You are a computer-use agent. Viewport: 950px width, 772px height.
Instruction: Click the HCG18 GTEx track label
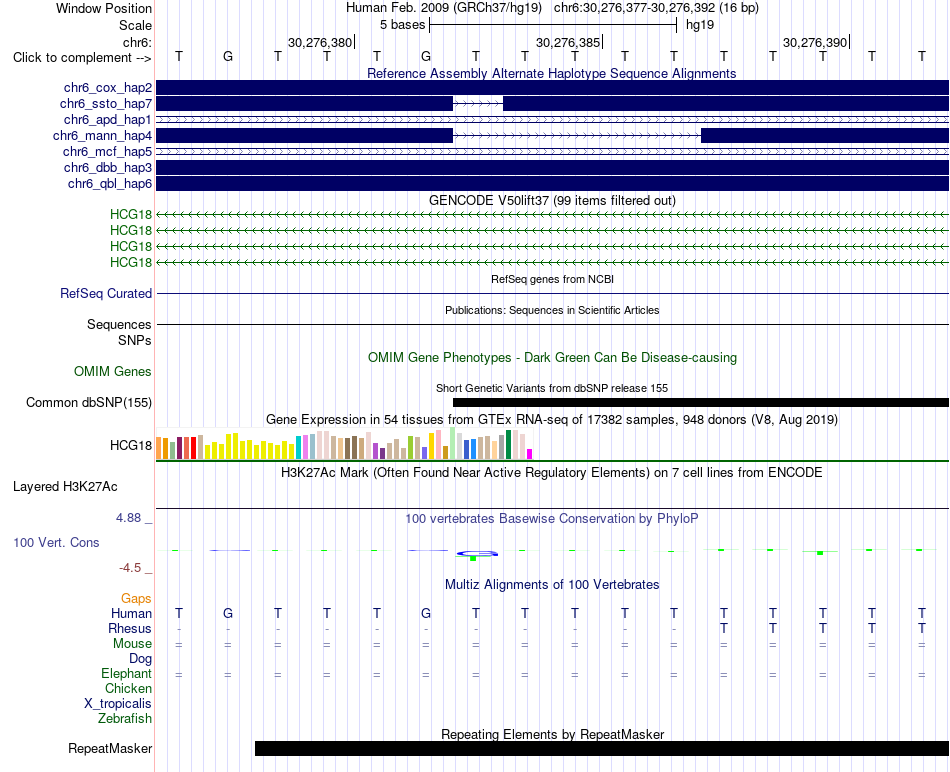[x=131, y=445]
